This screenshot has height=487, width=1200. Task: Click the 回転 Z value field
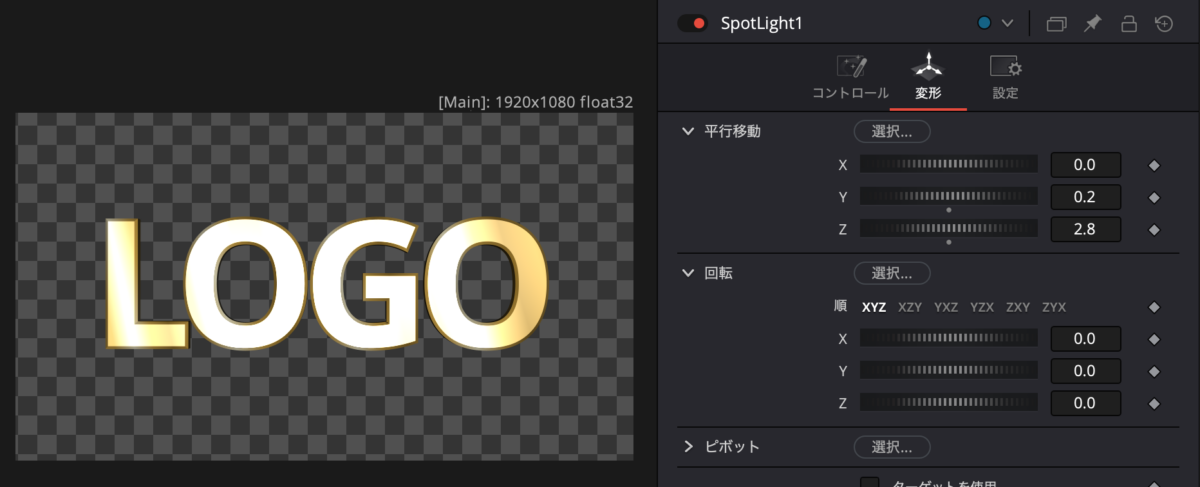pos(1085,403)
